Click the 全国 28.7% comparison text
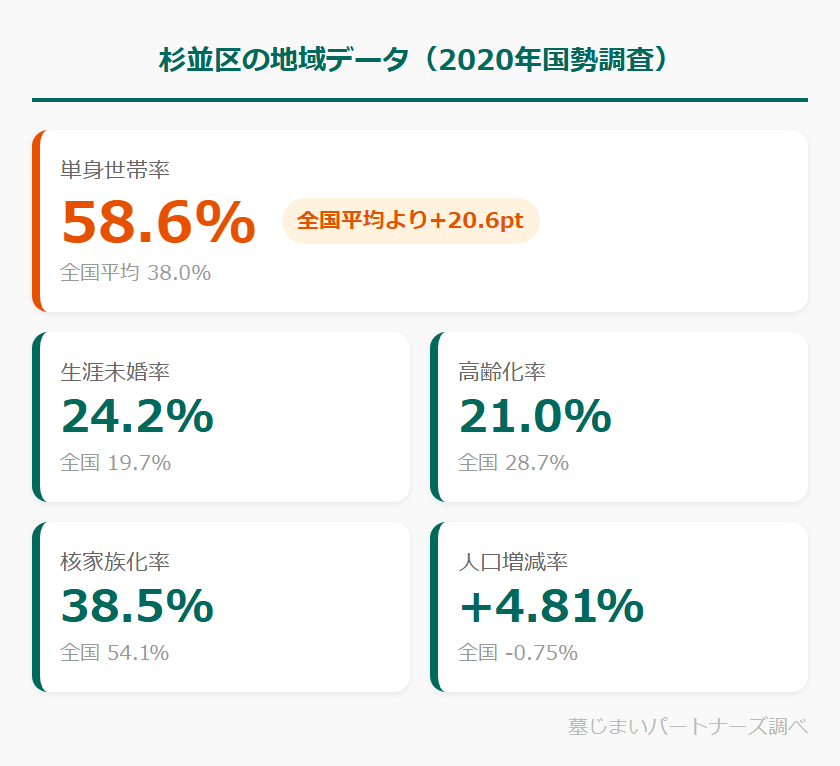840x766 pixels. (513, 462)
